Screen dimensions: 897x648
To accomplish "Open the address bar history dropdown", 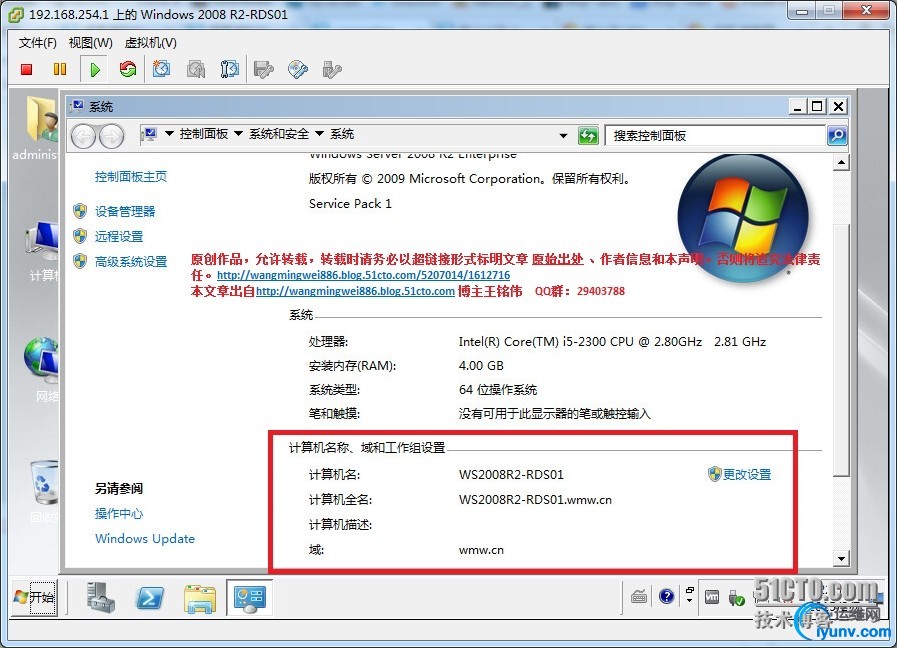I will pos(563,136).
